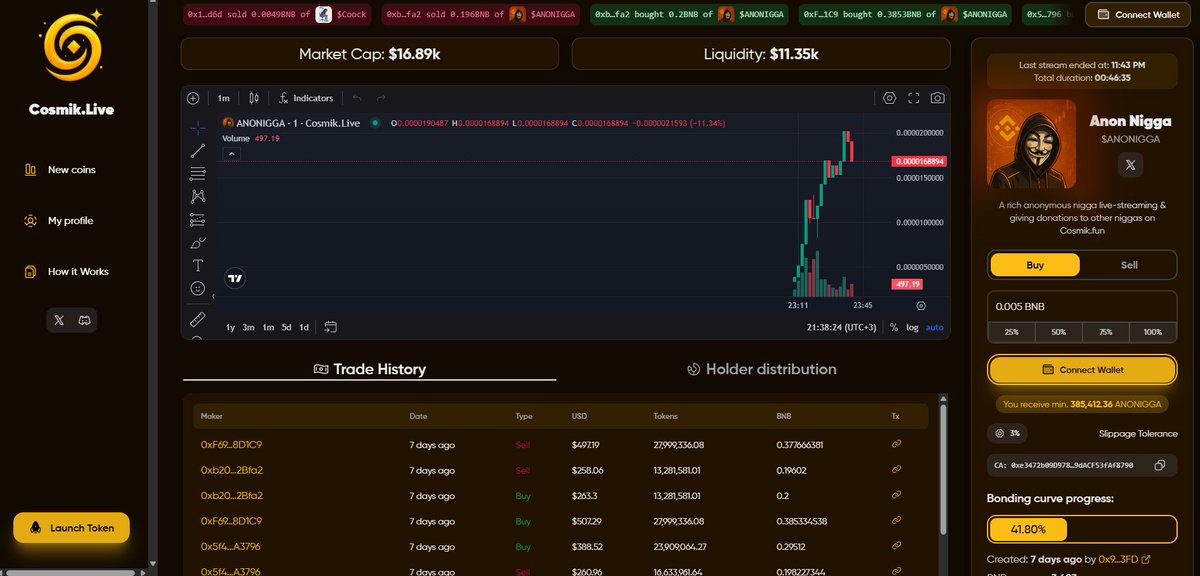Undo the last chart action
The width and height of the screenshot is (1200, 576).
(357, 98)
